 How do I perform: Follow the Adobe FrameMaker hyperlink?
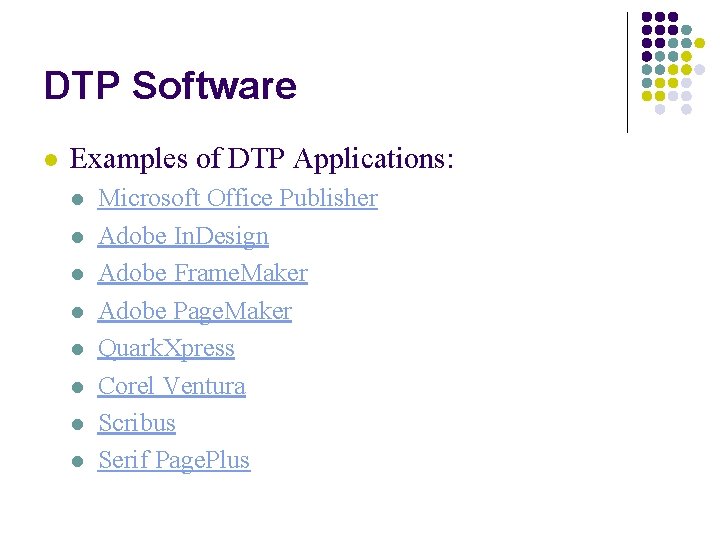point(202,273)
